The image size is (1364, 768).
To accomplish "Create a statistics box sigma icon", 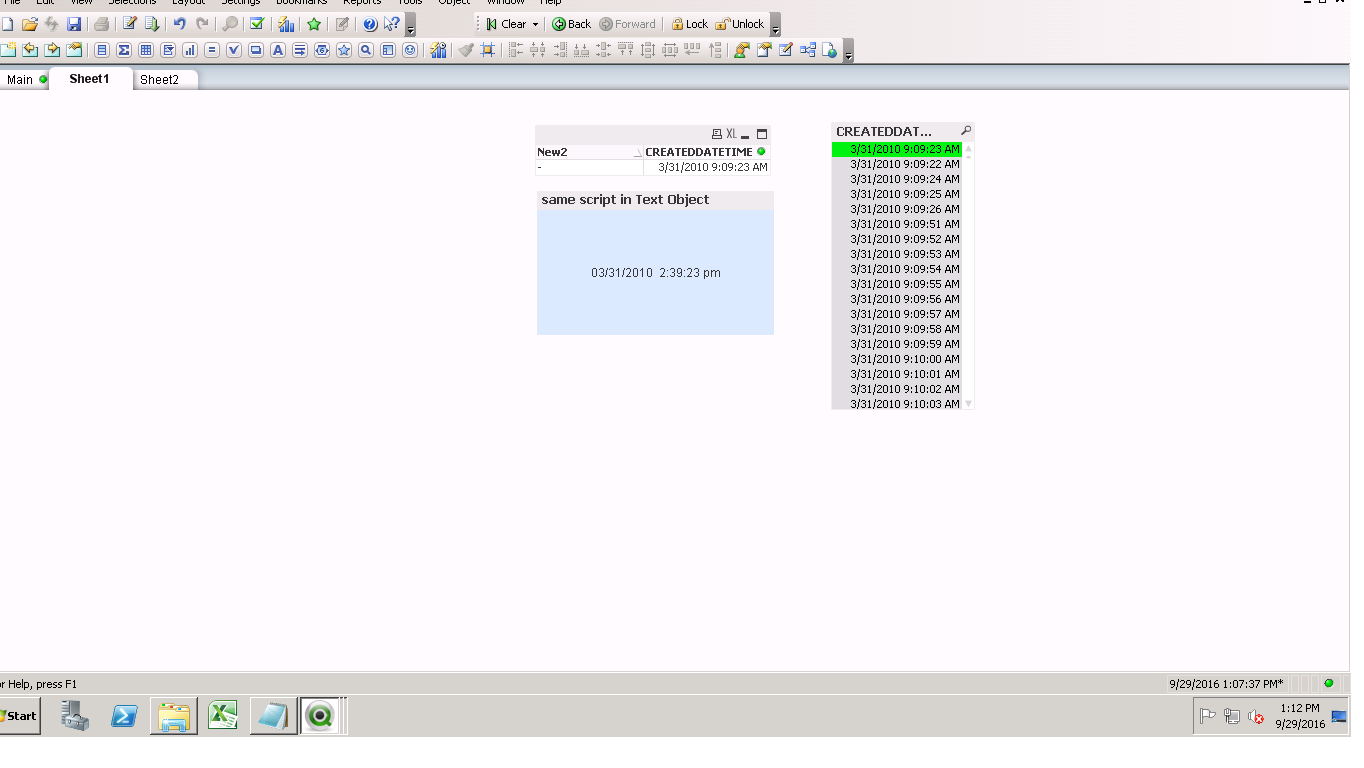I will pyautogui.click(x=124, y=50).
